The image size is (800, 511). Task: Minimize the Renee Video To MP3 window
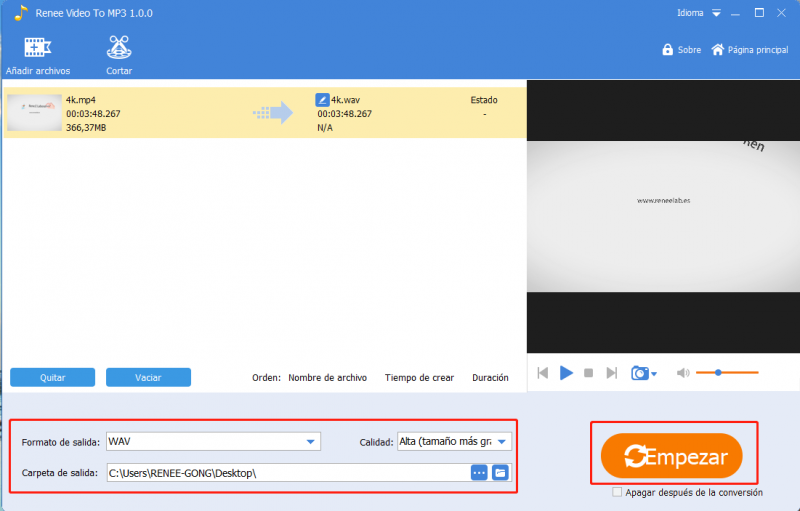pos(735,14)
